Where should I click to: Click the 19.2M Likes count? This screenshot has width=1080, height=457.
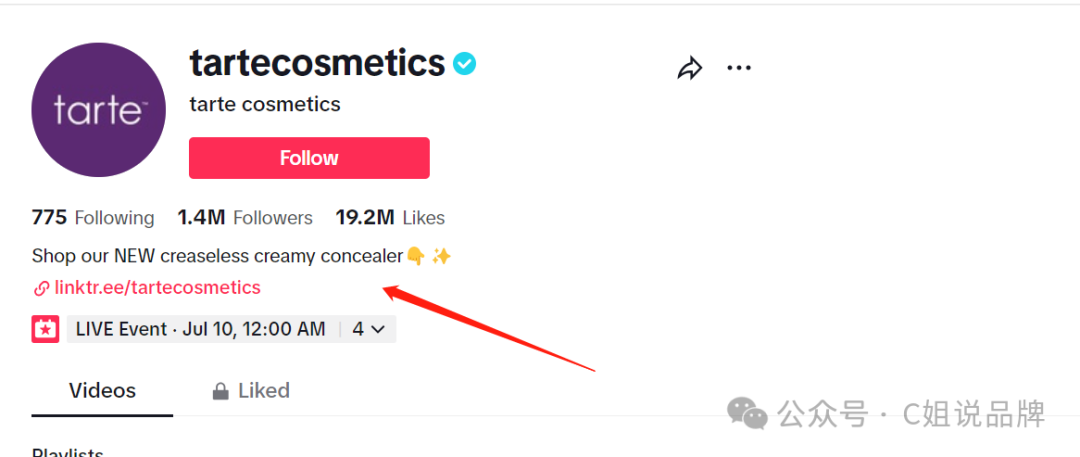click(390, 218)
